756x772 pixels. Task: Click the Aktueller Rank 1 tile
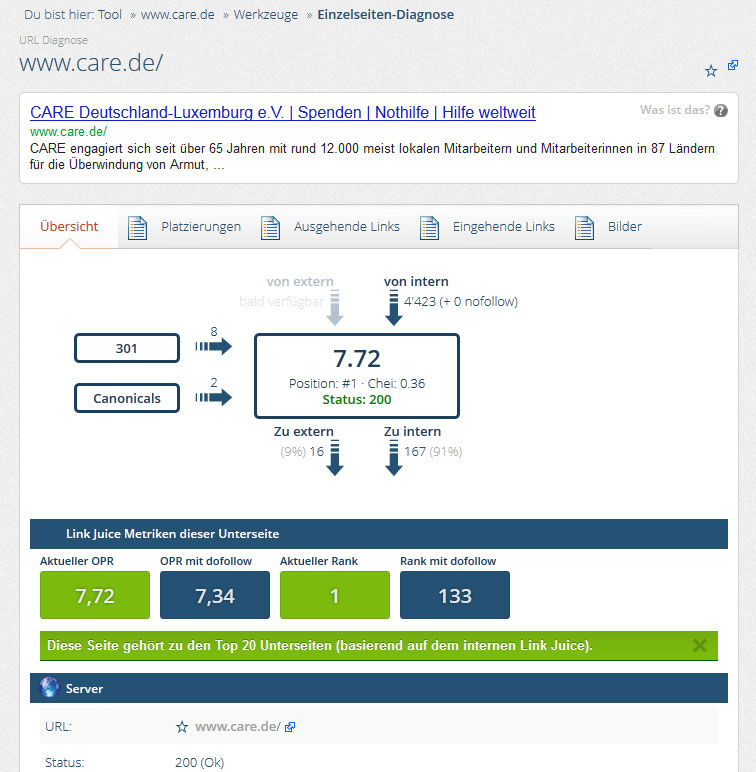pos(335,595)
